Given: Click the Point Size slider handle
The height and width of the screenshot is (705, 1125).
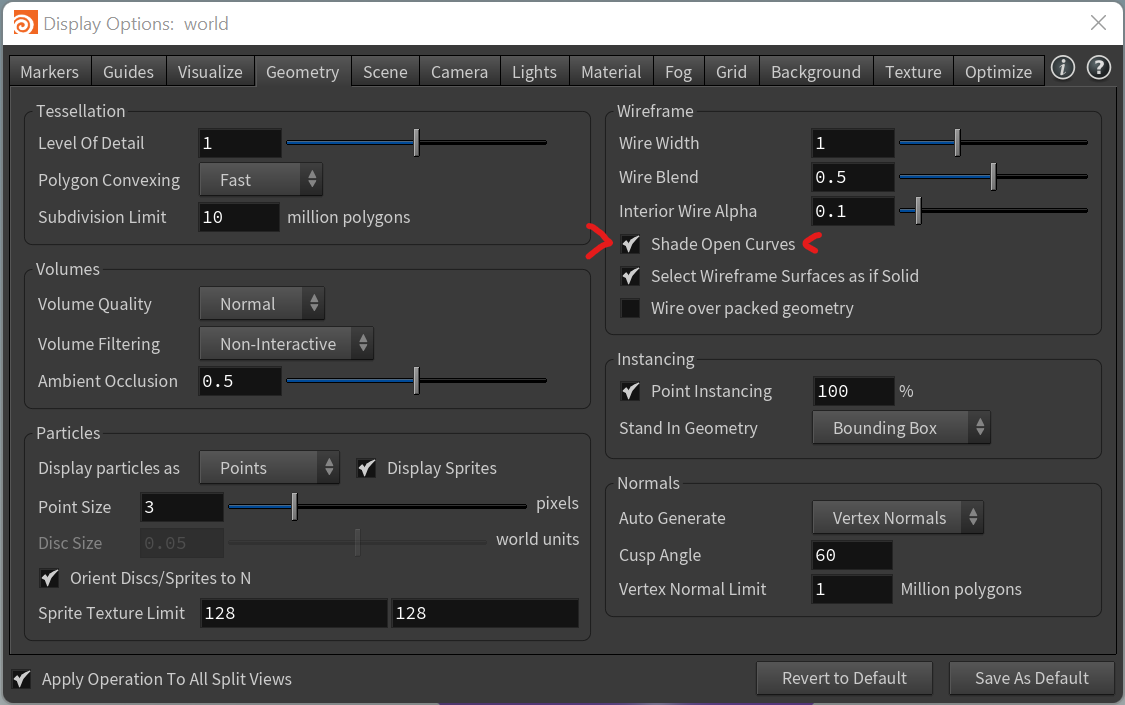Looking at the screenshot, I should coord(294,506).
